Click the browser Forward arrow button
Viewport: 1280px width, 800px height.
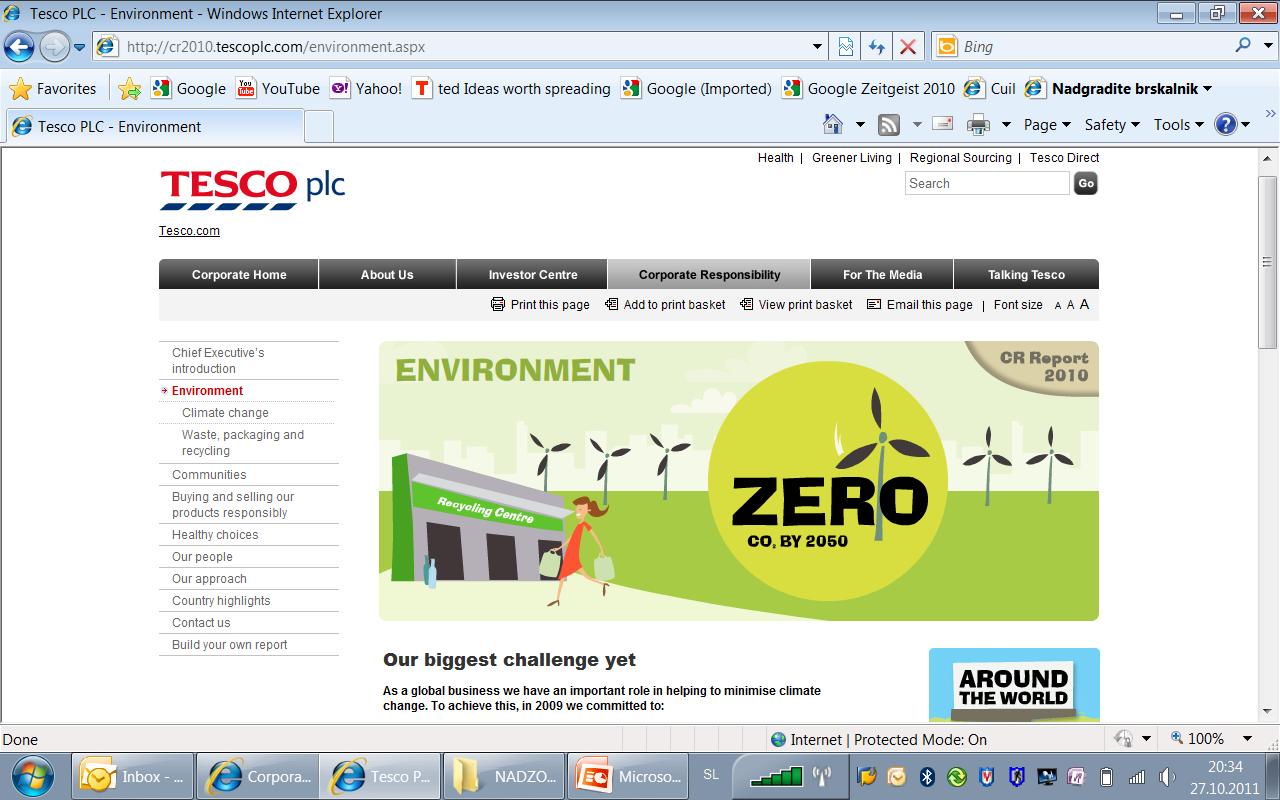53,46
